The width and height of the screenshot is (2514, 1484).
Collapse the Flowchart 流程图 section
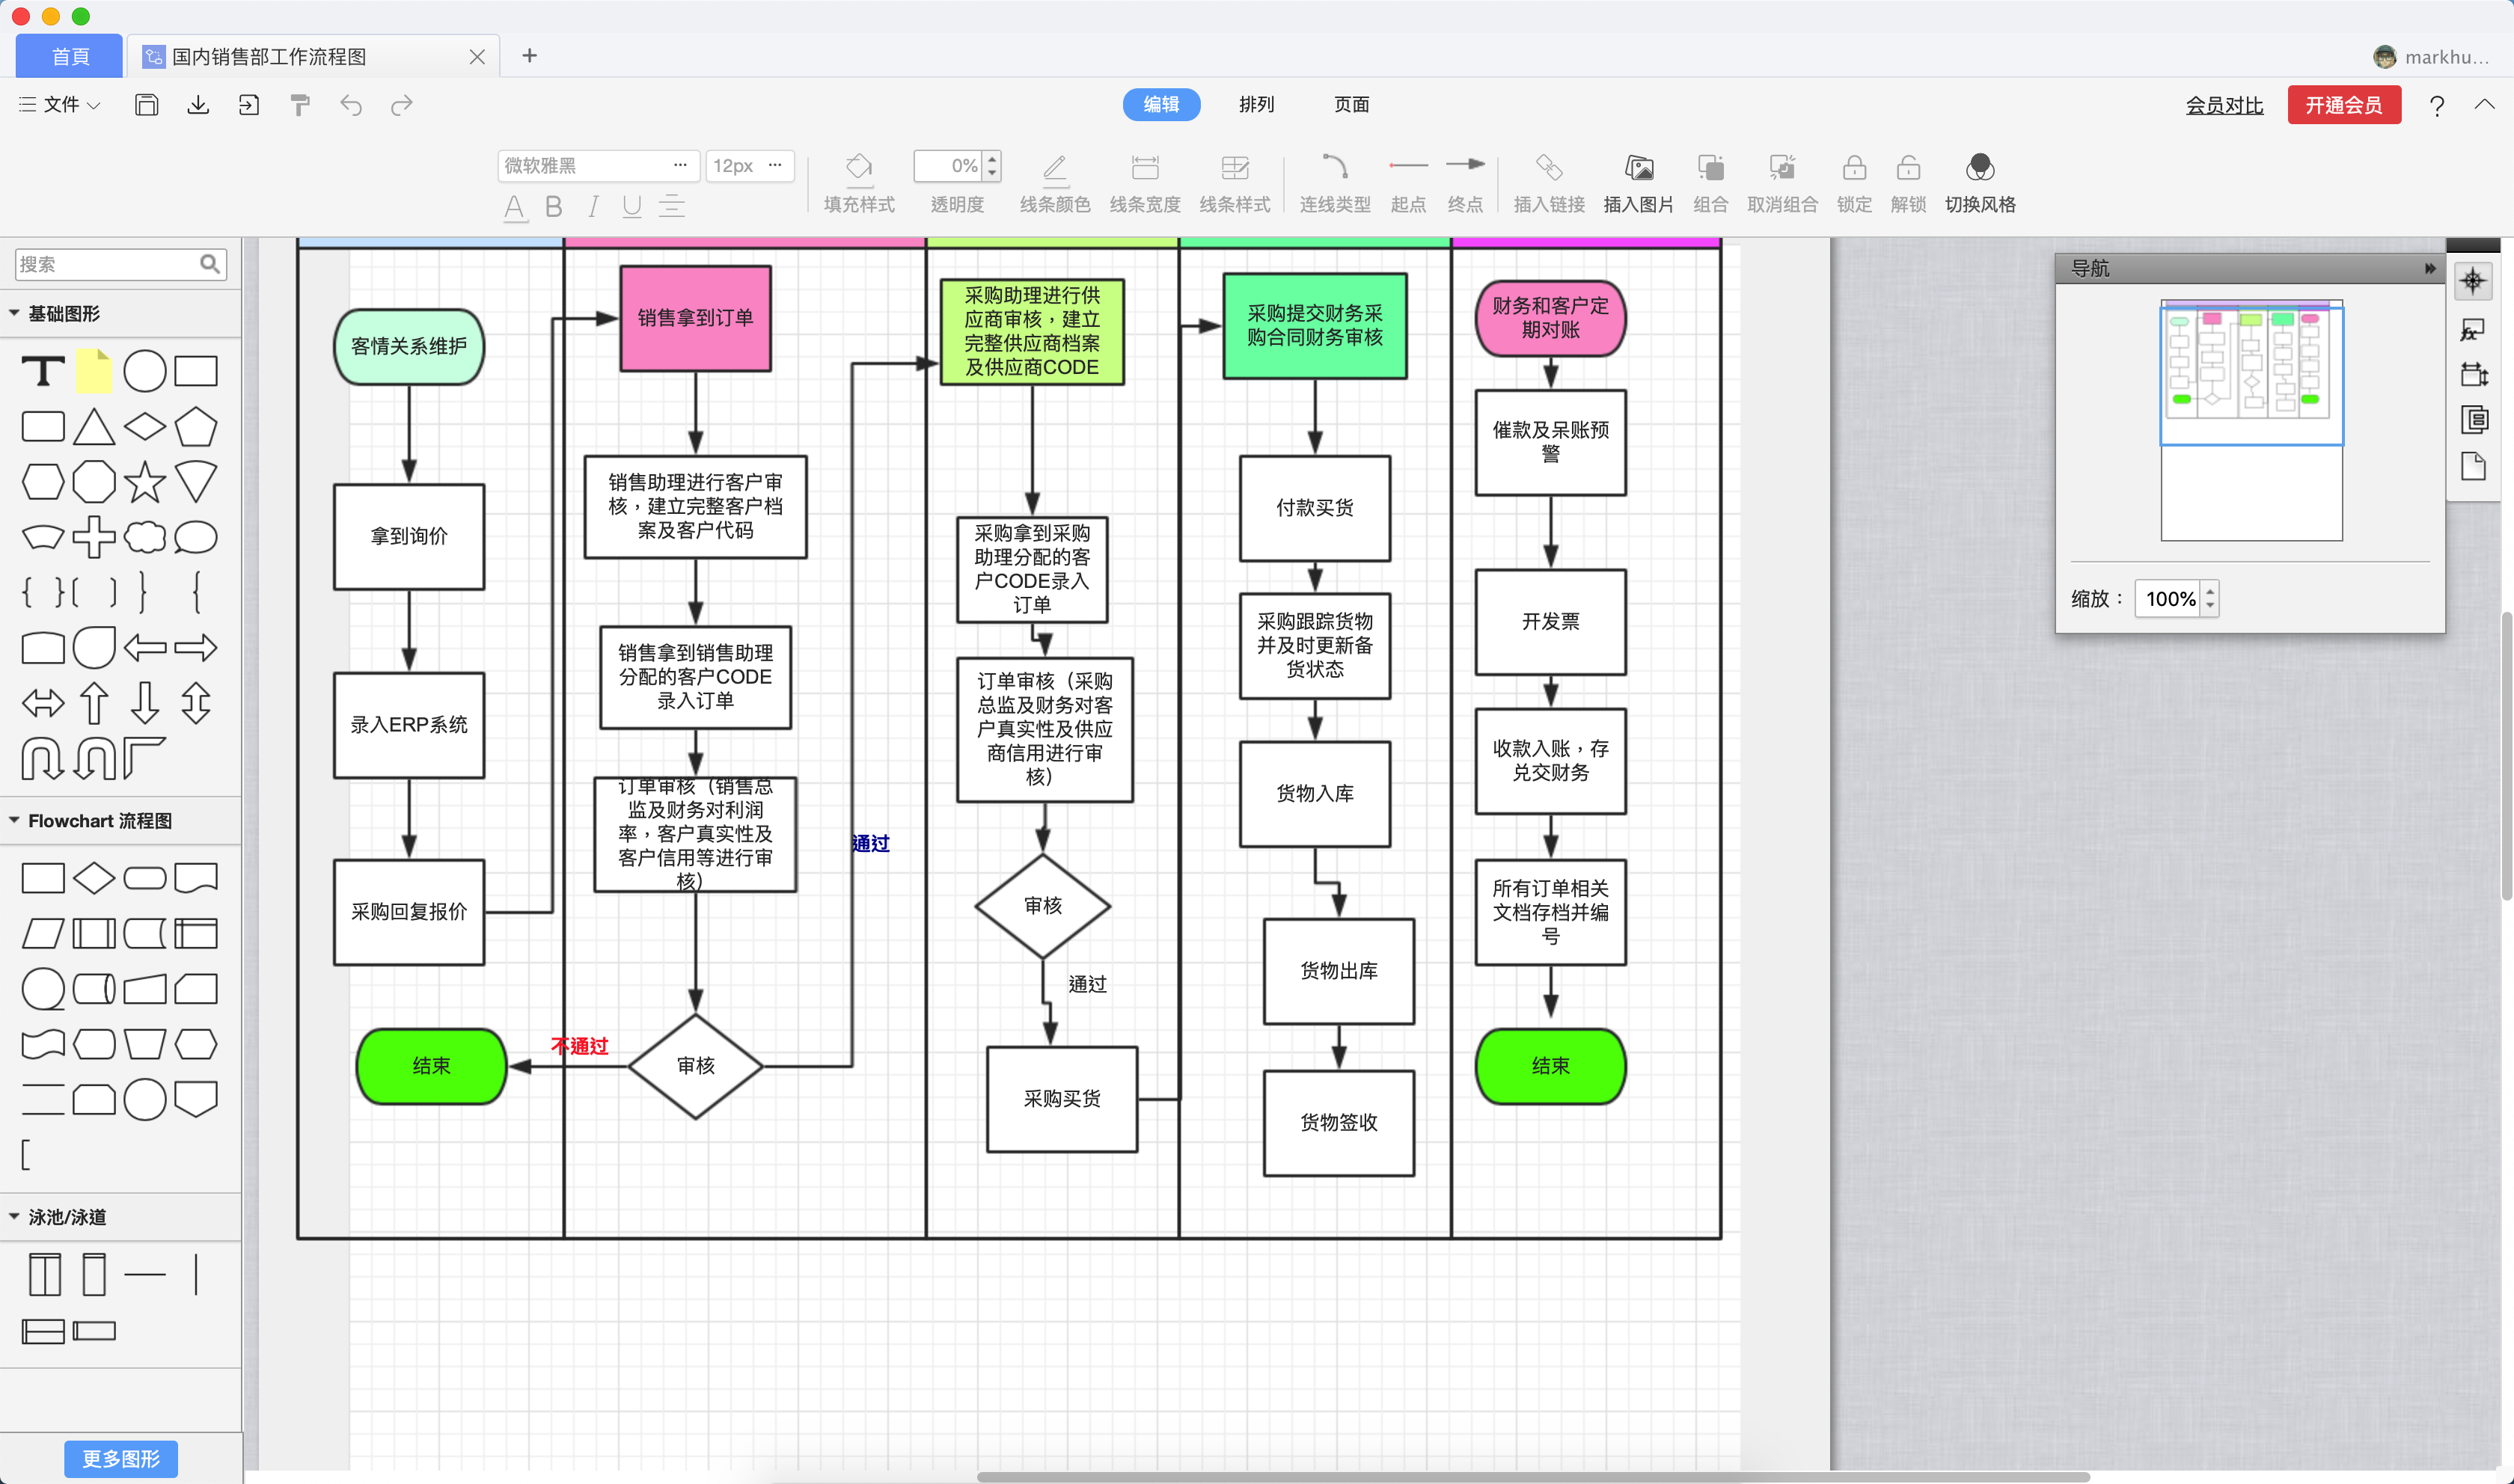coord(14,820)
